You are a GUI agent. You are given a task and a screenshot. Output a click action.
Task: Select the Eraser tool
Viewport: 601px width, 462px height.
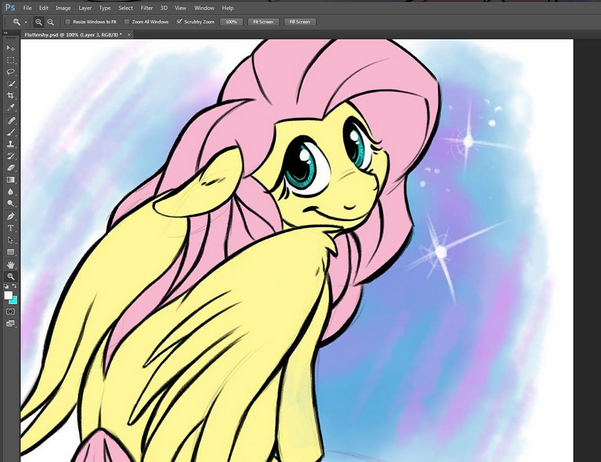(x=10, y=168)
